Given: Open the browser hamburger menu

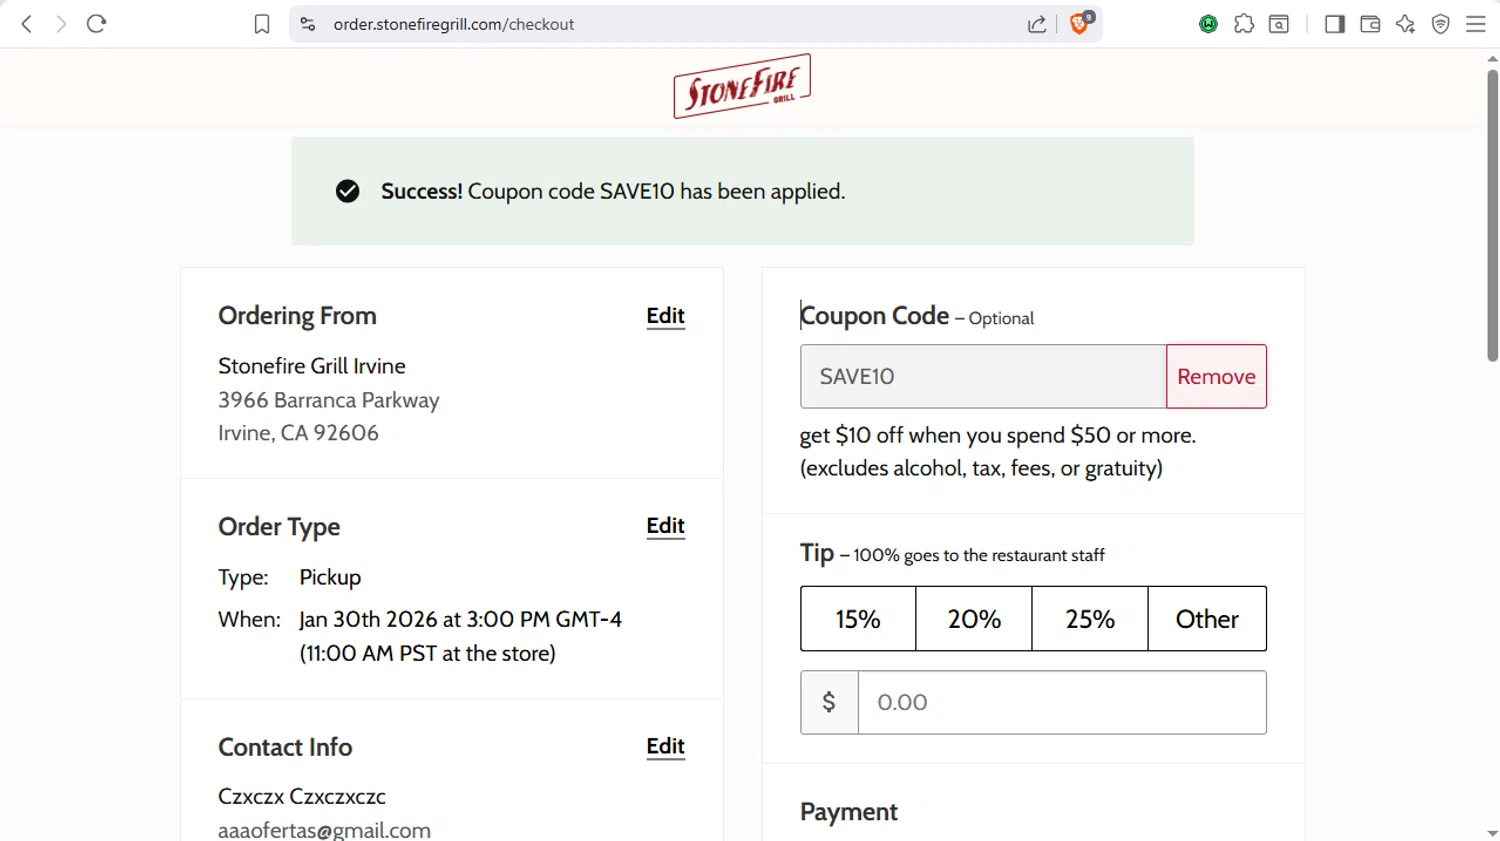Looking at the screenshot, I should [x=1476, y=24].
